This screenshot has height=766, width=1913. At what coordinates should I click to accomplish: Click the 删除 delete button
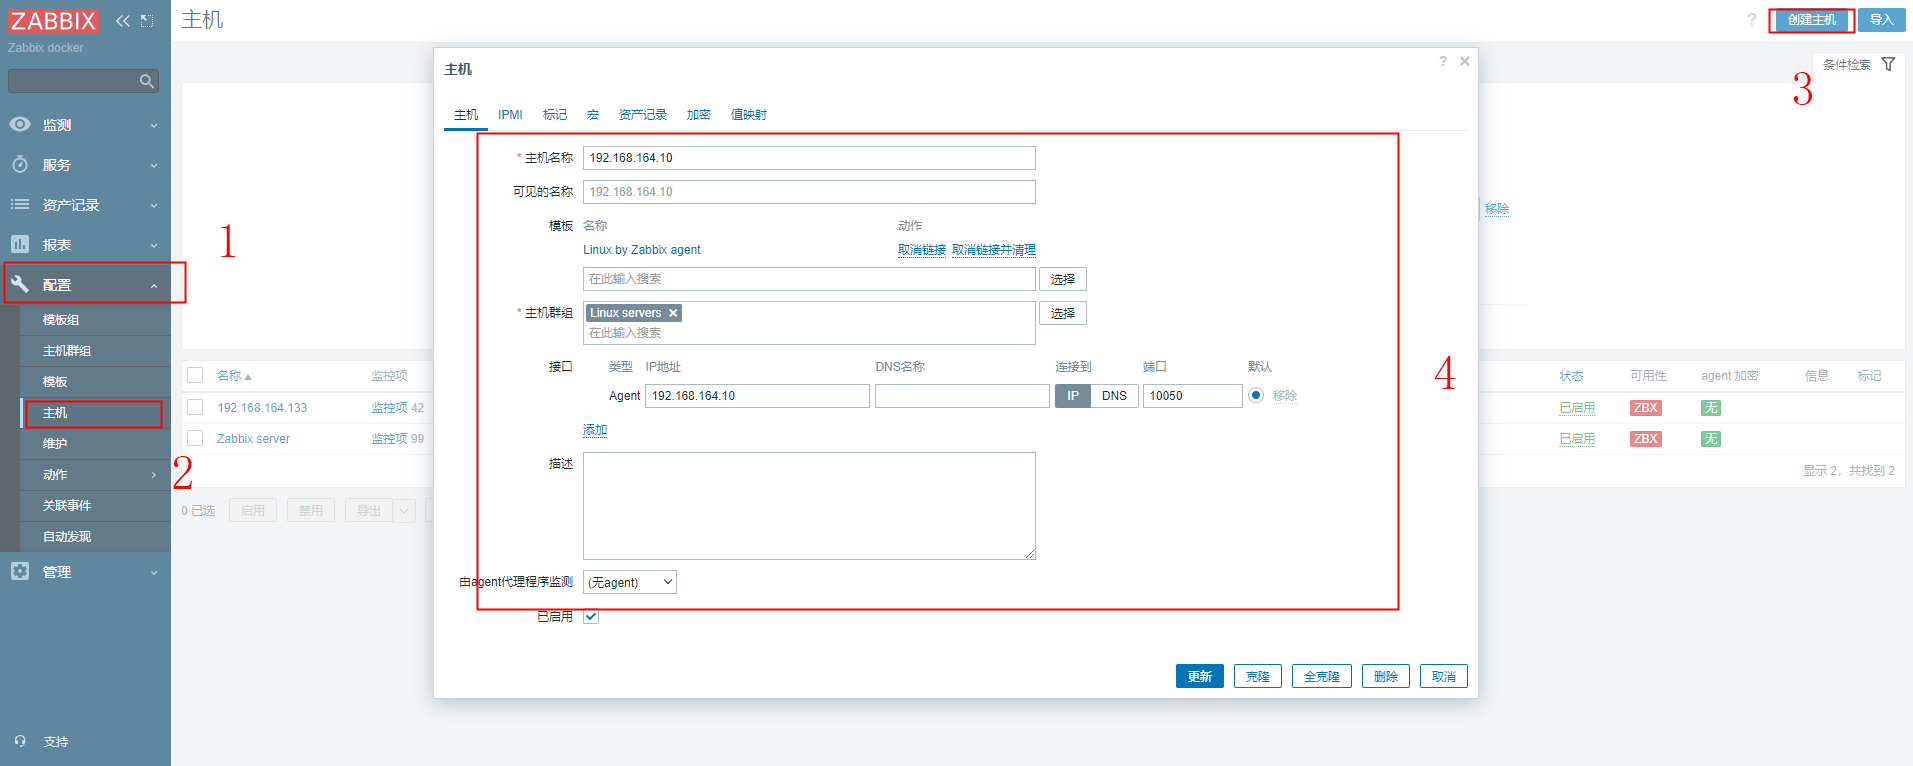[x=1386, y=677]
